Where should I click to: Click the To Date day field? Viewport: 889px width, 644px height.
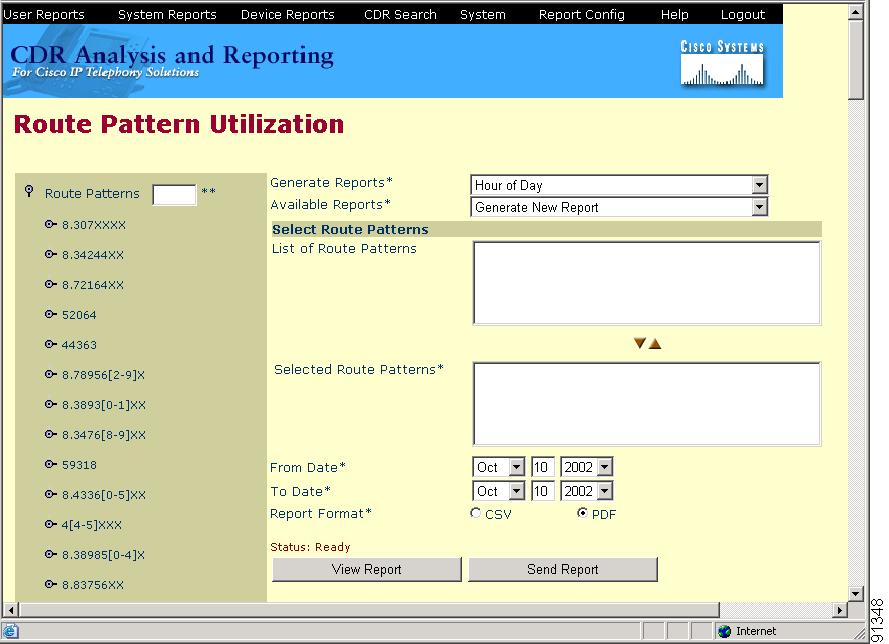(541, 491)
